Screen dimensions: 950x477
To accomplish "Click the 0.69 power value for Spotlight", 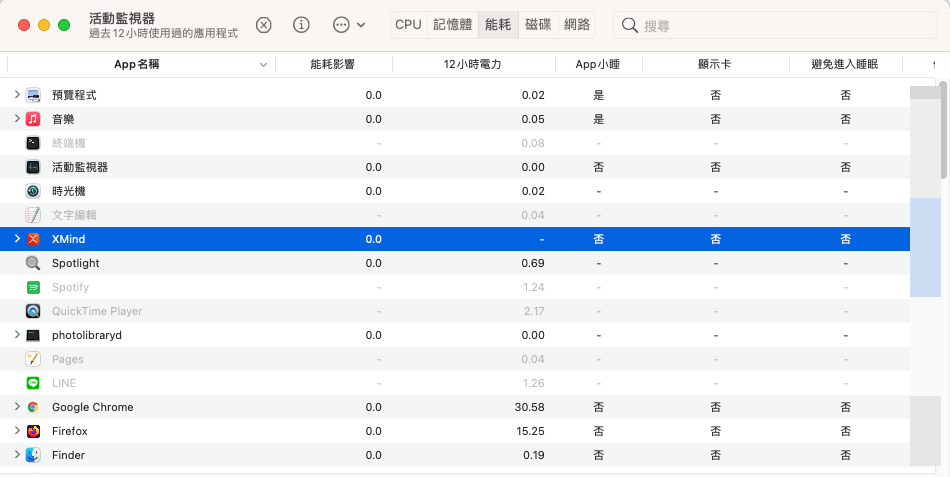I will click(533, 263).
